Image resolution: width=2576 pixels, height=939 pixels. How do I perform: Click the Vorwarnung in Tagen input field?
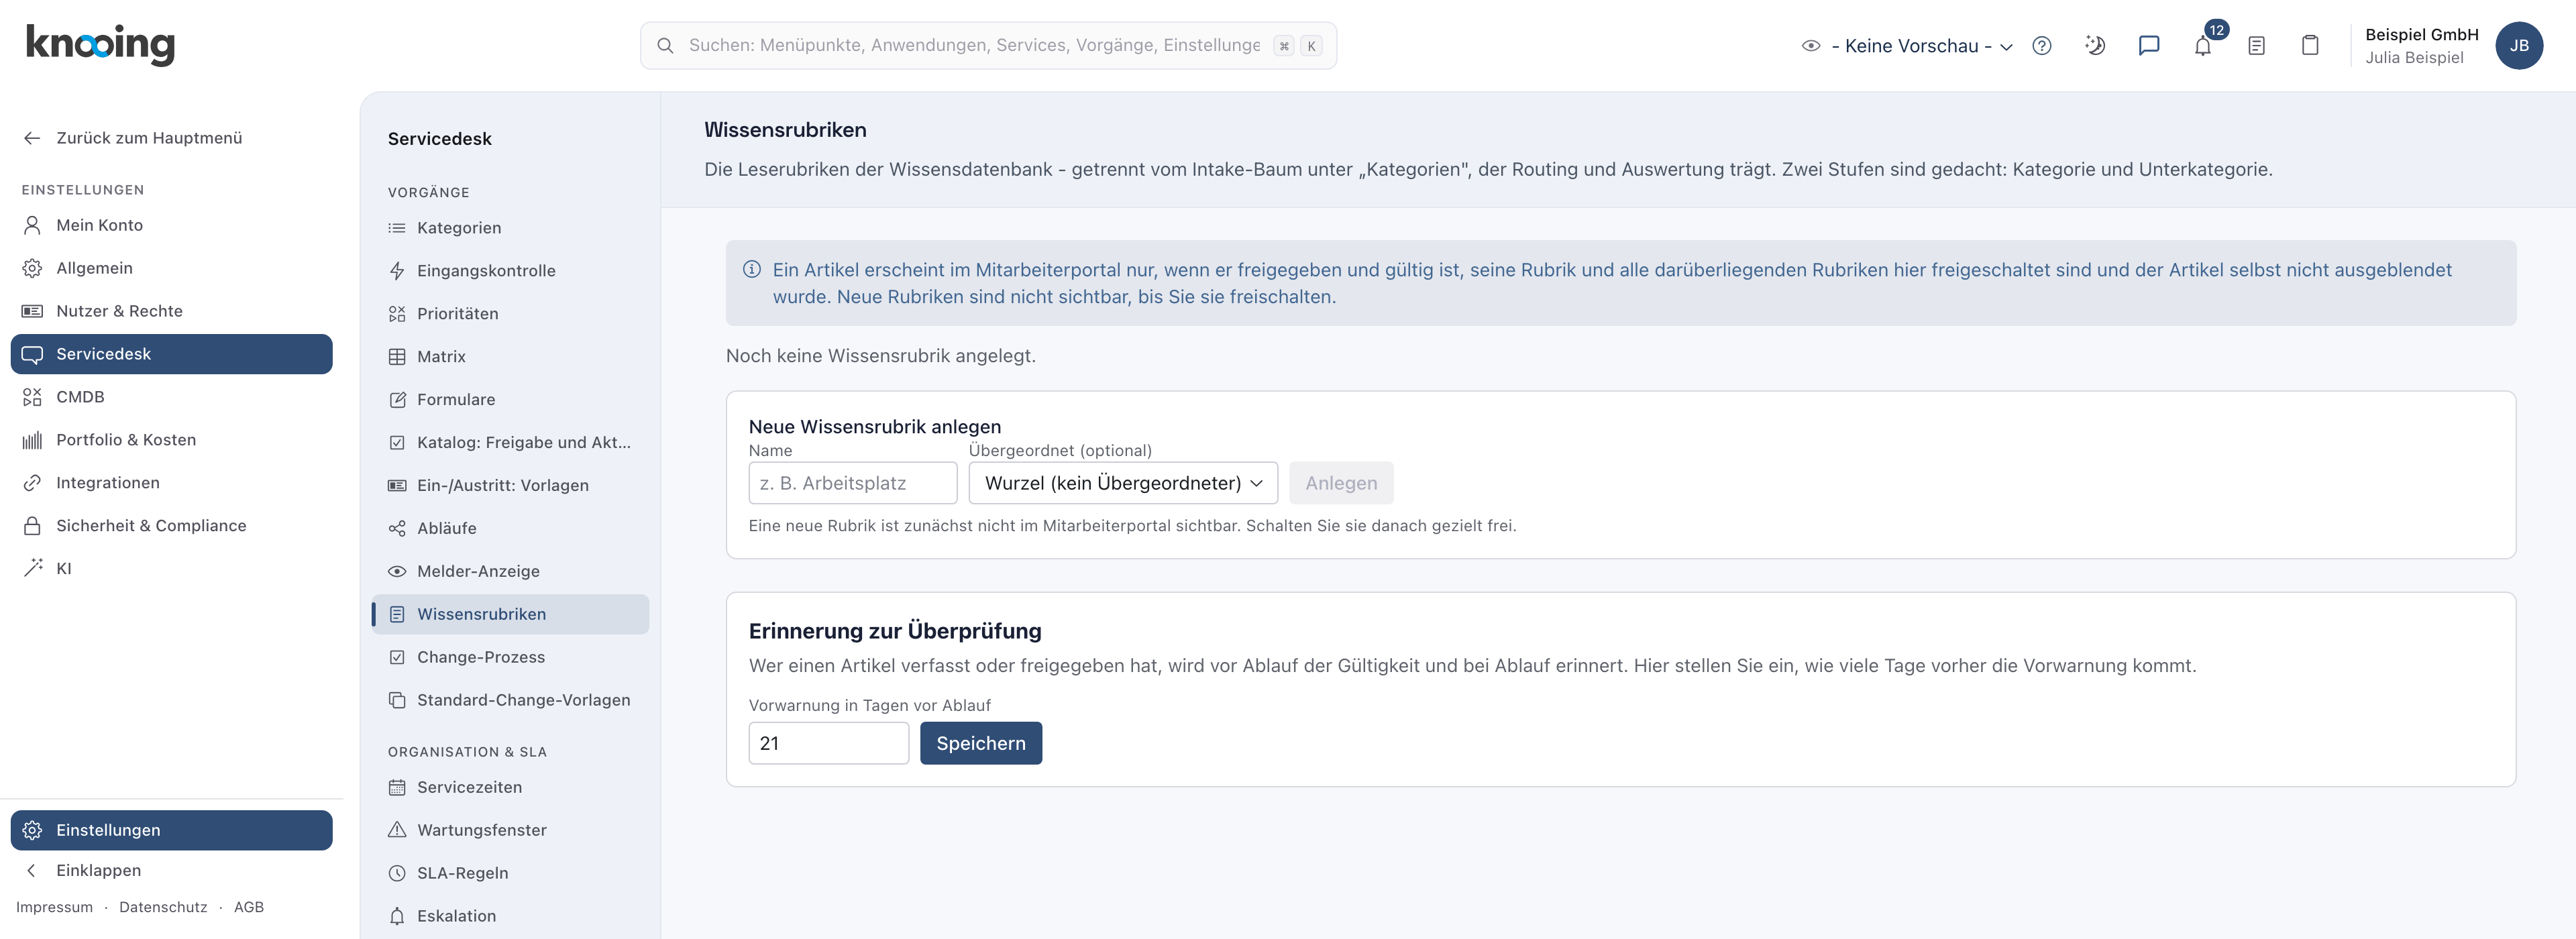(829, 743)
